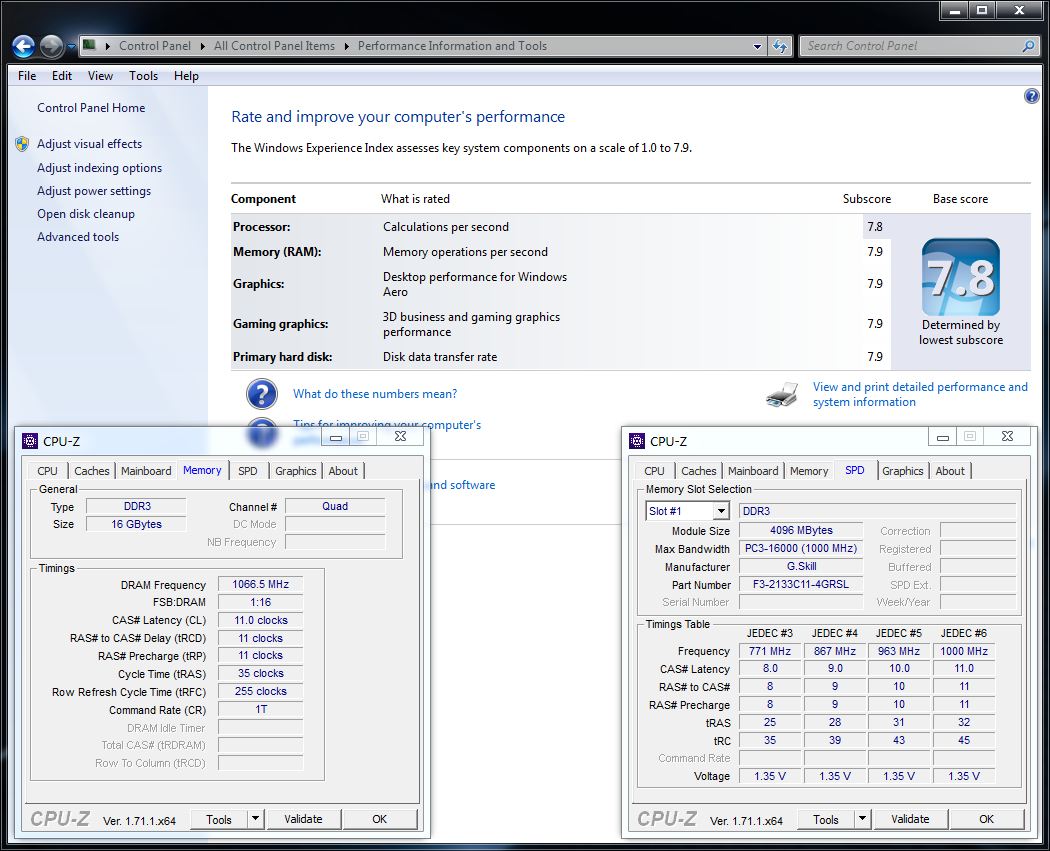This screenshot has height=851, width=1050.
Task: Click the refresh icon next to address bar
Action: (780, 46)
